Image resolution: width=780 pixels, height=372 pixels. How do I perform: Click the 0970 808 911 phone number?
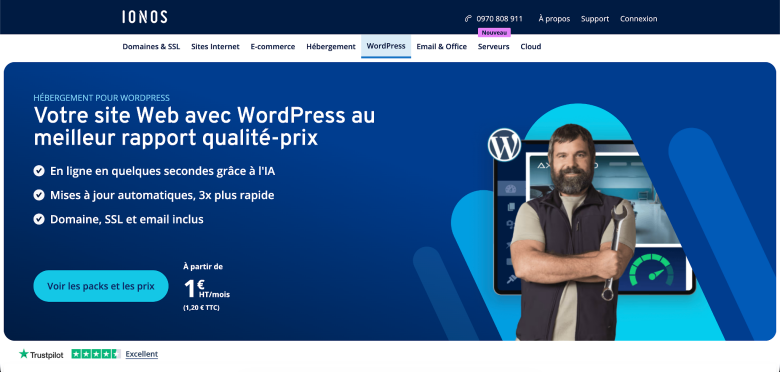pyautogui.click(x=499, y=19)
